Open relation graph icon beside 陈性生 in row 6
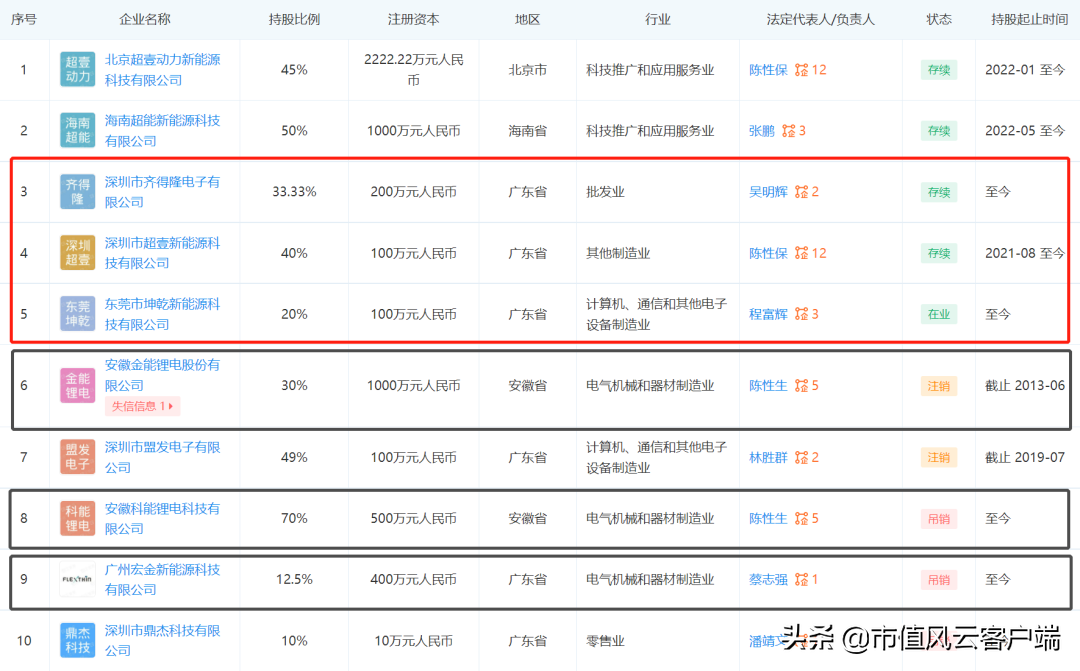 click(801, 386)
